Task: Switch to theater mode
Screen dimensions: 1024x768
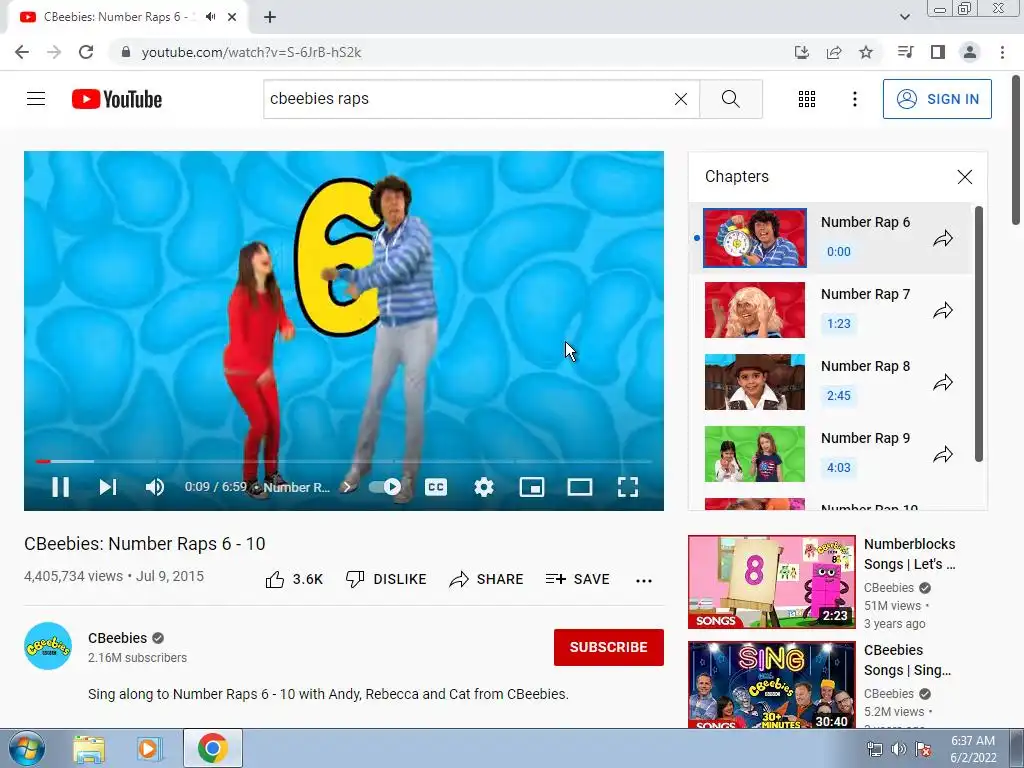Action: point(579,487)
